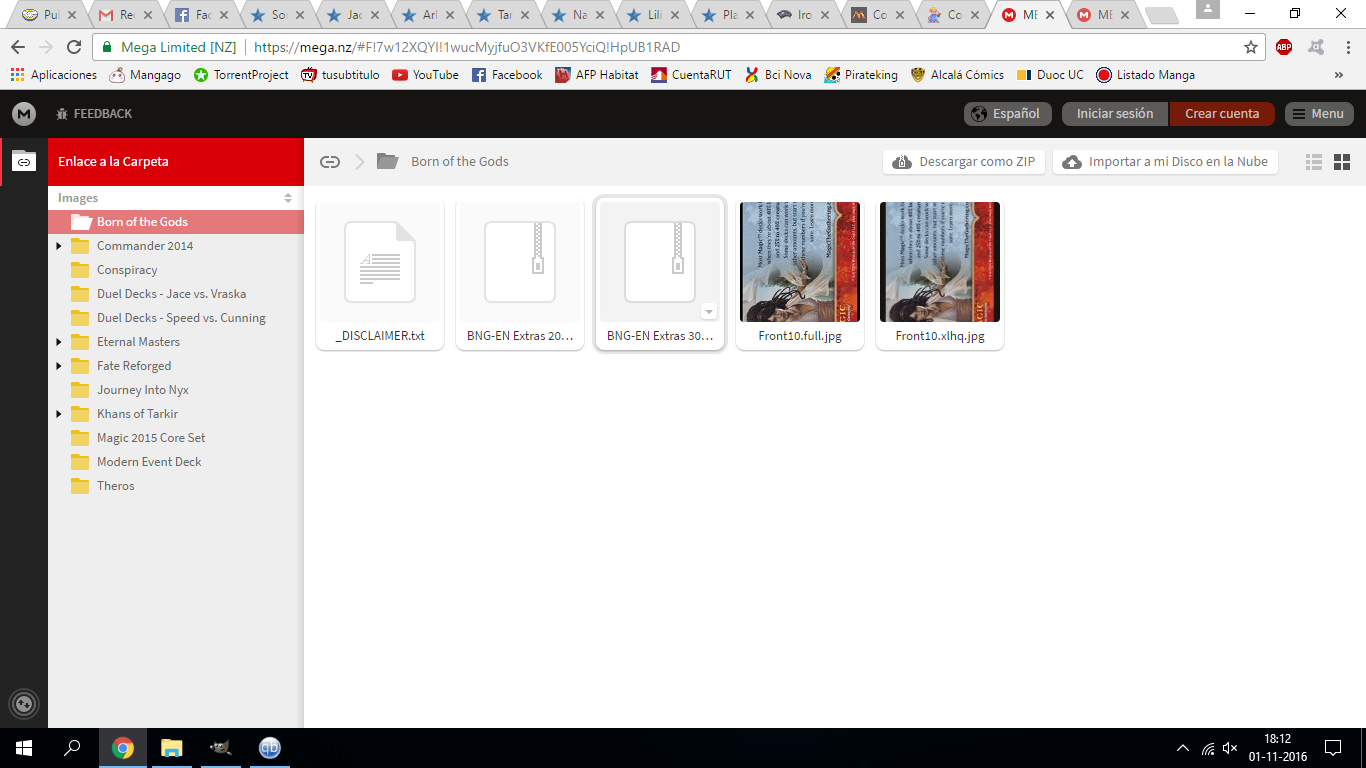Viewport: 1366px width, 768px height.
Task: Open the Theros folder
Action: tap(115, 486)
